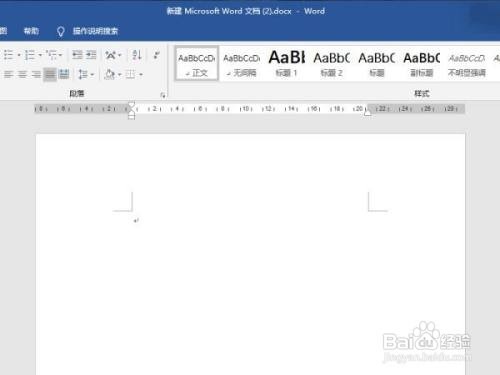Open the numbering library dropdown arrow

(x=40, y=55)
